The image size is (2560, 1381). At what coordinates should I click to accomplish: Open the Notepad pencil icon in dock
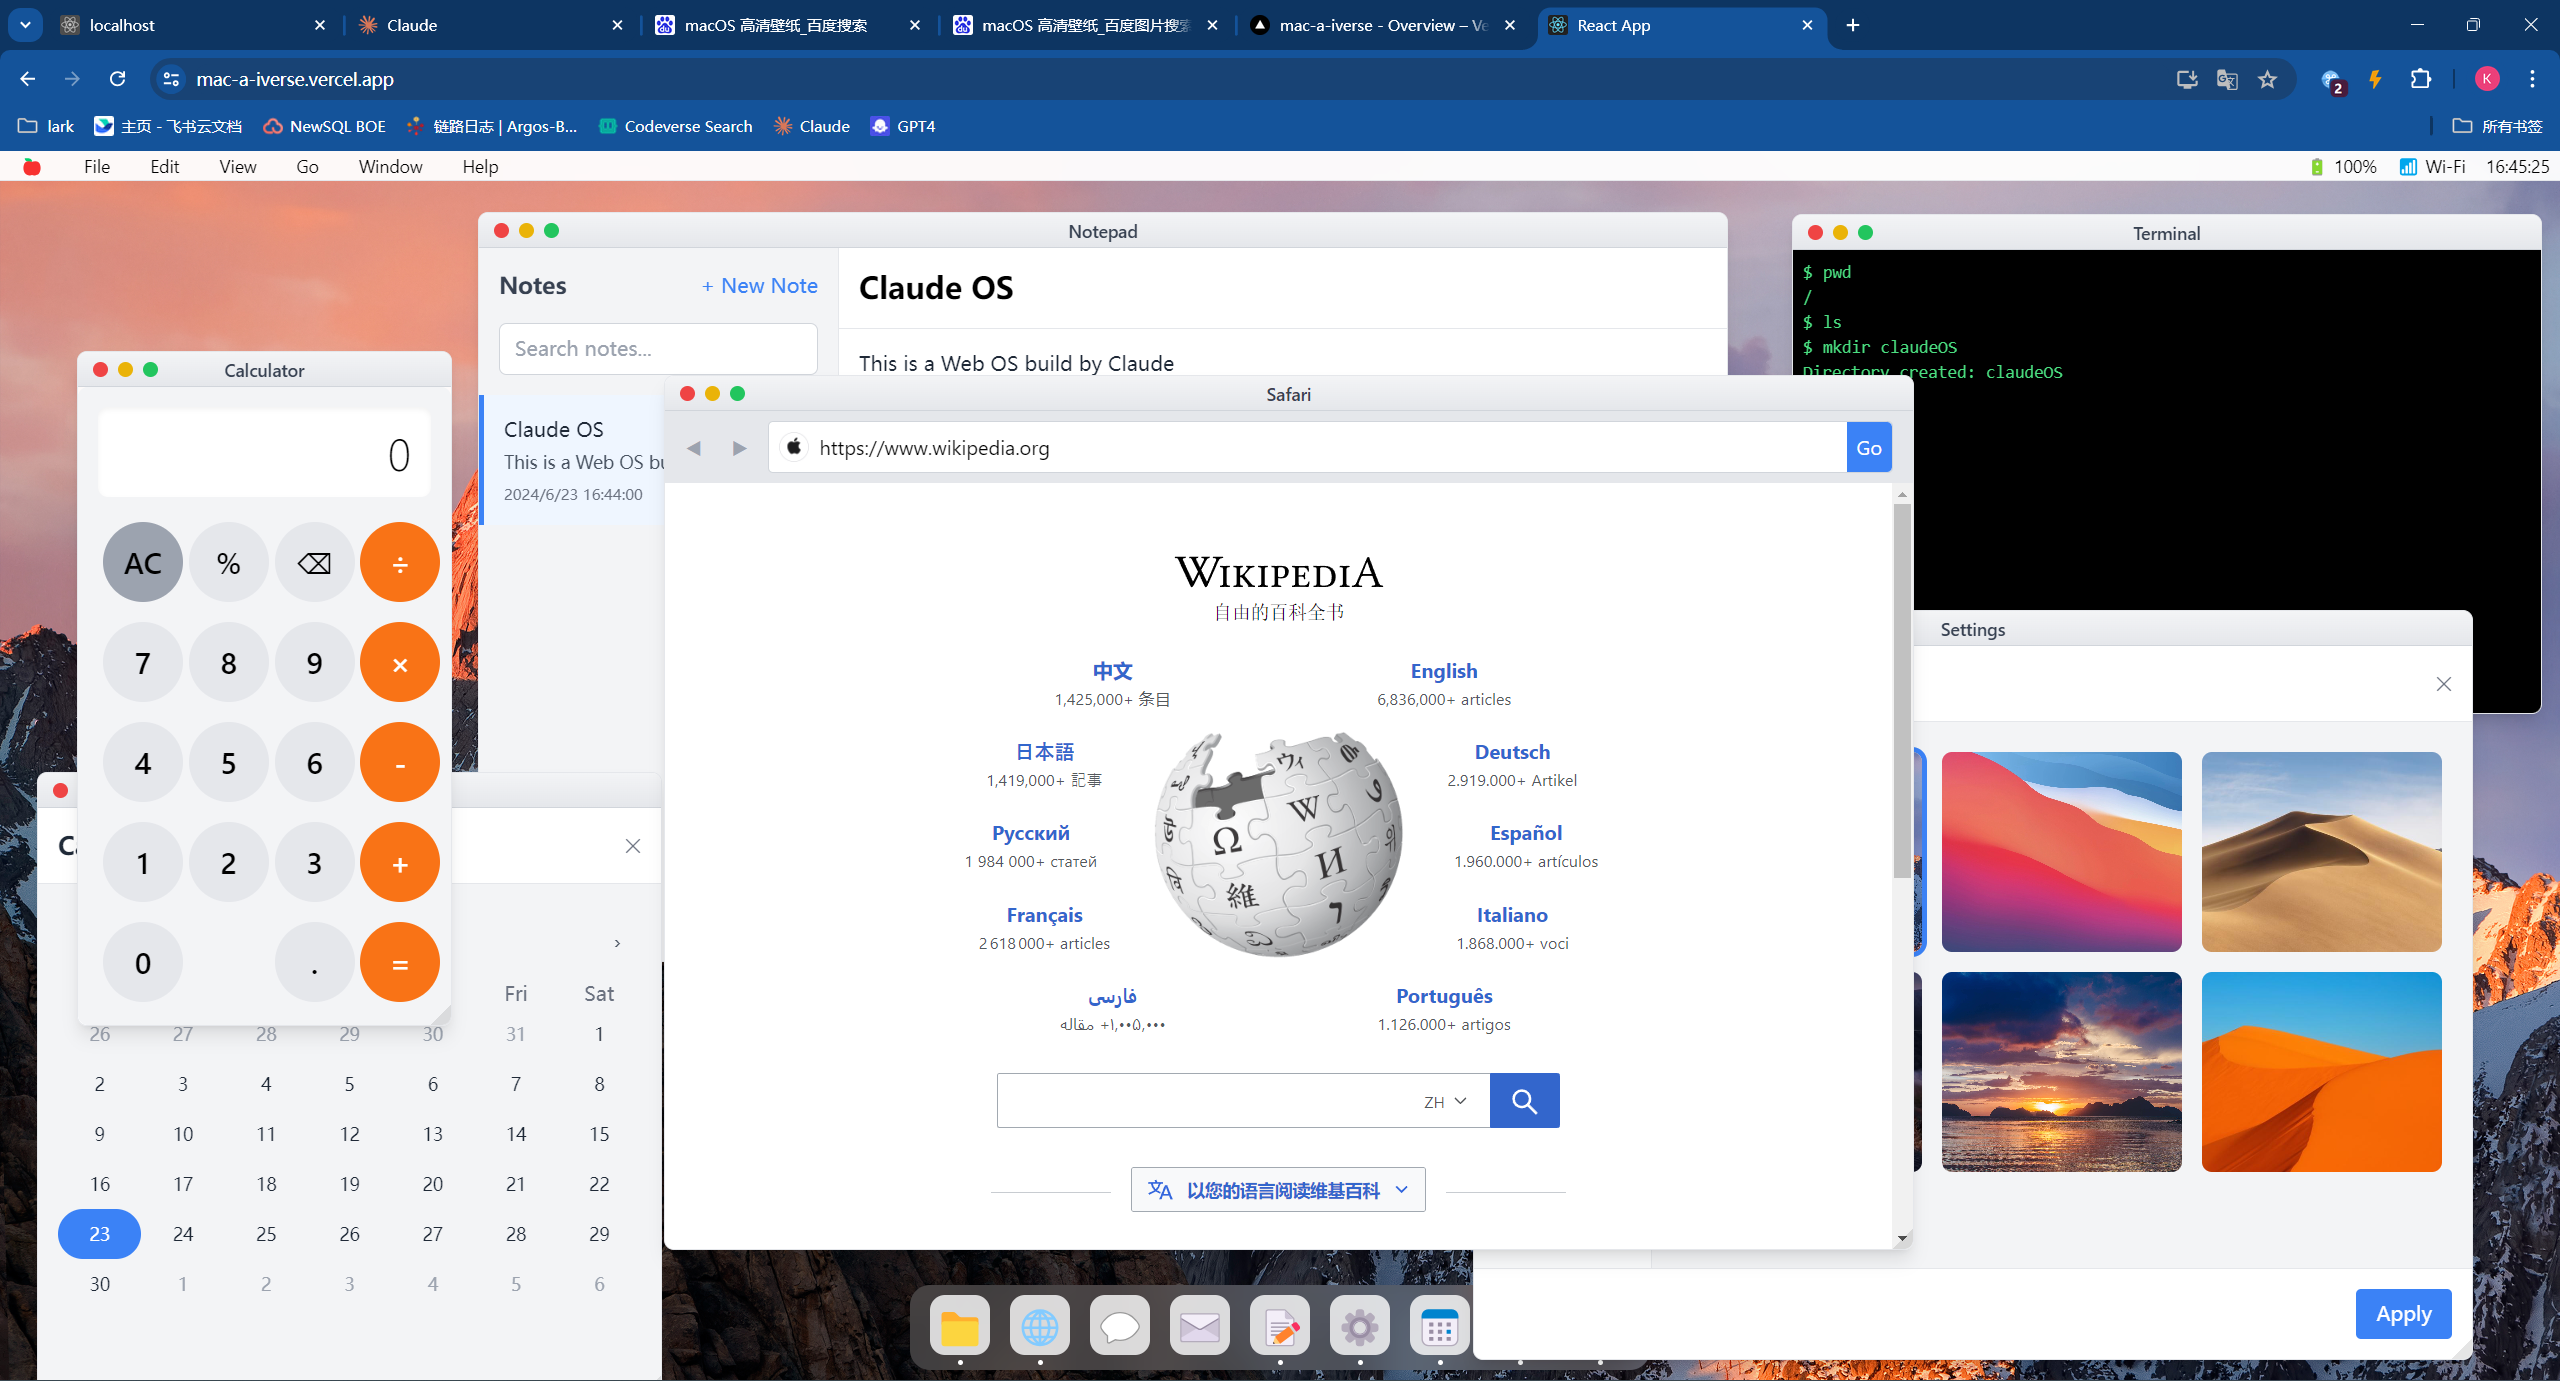(1280, 1327)
